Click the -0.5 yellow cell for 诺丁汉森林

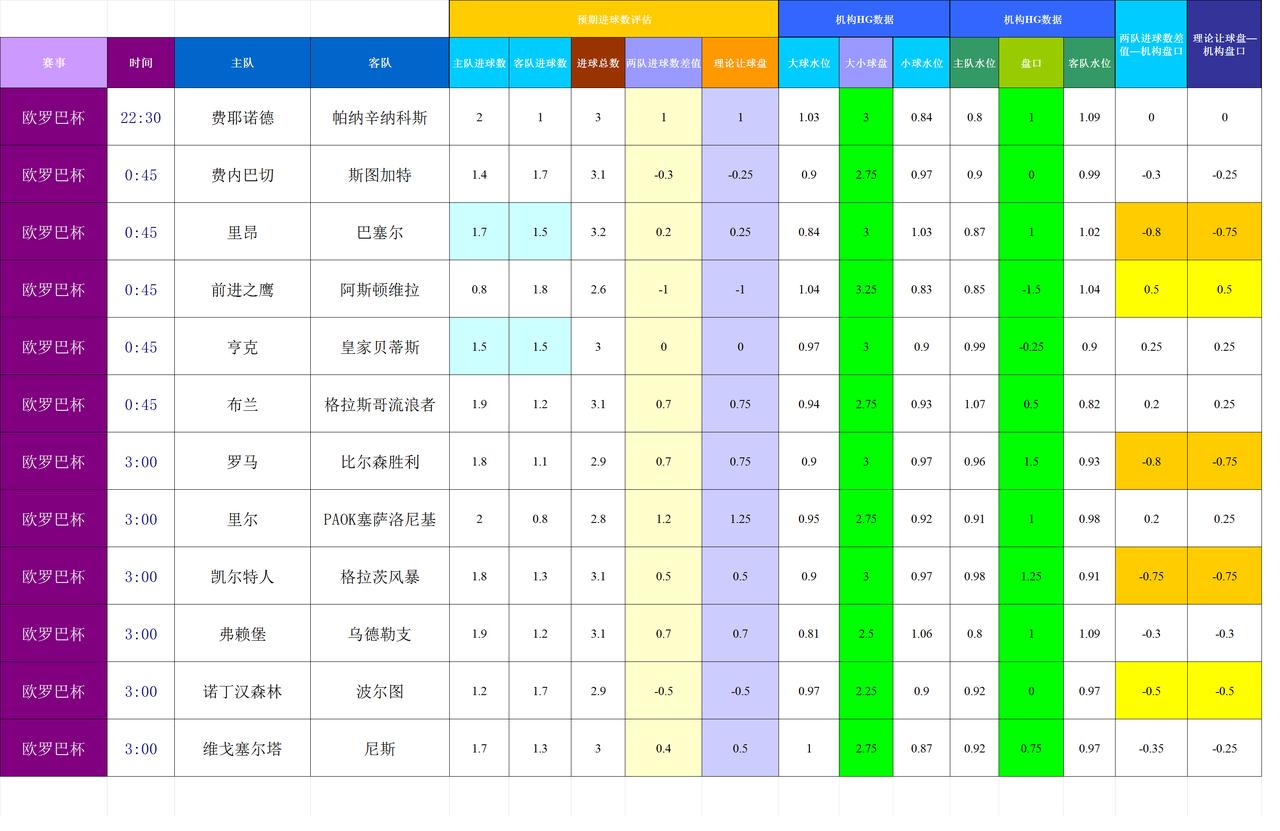tap(1151, 690)
